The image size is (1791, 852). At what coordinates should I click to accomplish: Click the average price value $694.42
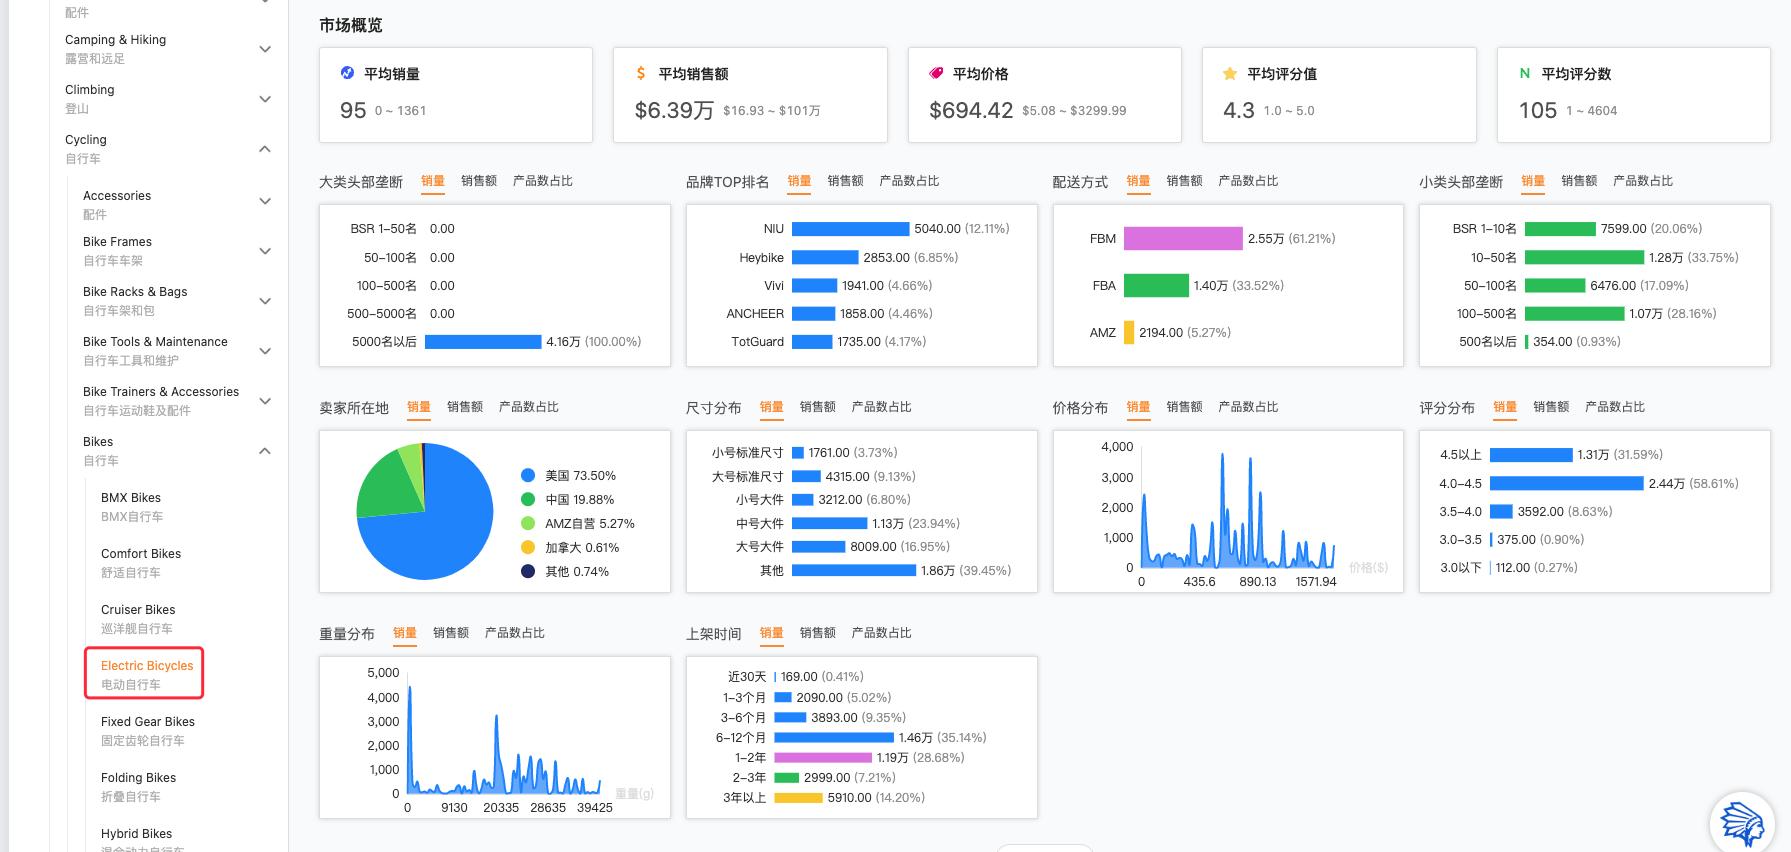click(971, 110)
